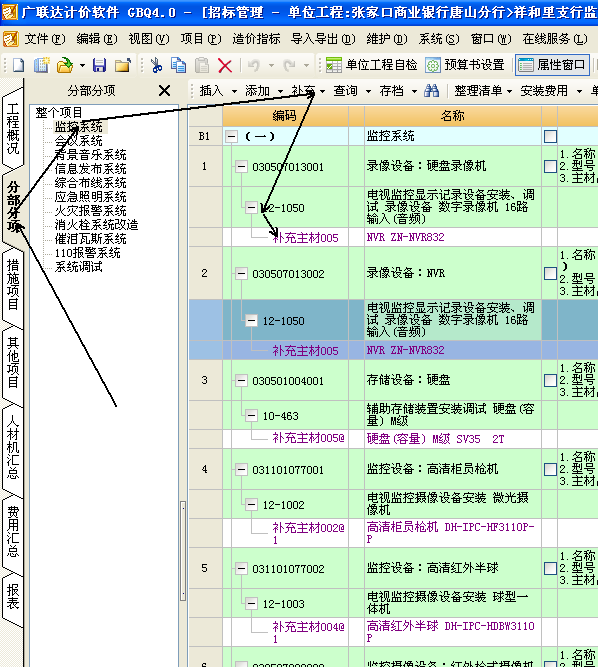
Task: Open the 安装费用 dropdown arrow
Action: [579, 91]
